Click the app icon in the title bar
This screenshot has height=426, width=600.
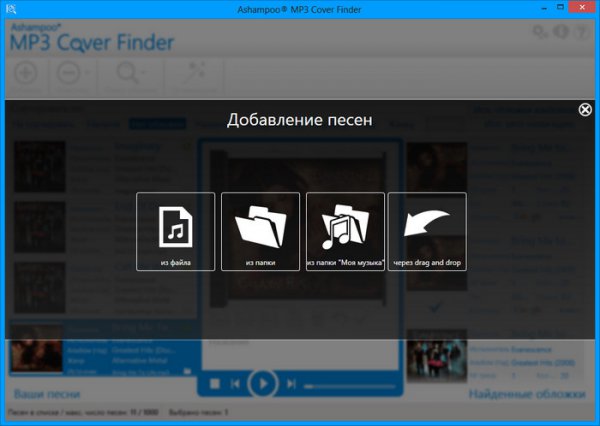[11, 8]
